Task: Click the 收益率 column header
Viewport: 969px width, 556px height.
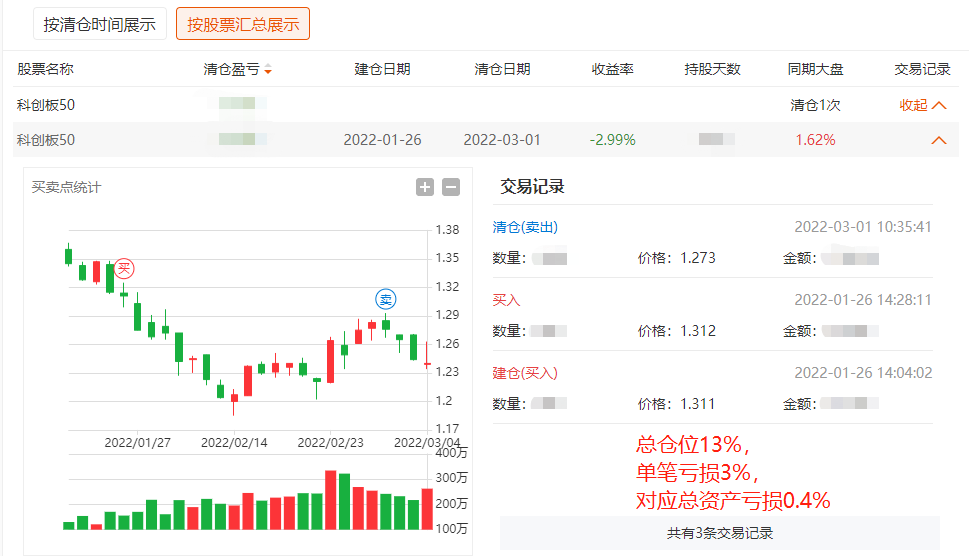Action: [613, 70]
